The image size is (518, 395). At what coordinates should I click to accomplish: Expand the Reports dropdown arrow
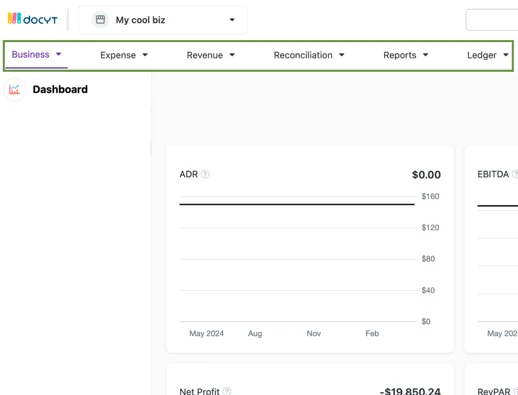click(425, 55)
